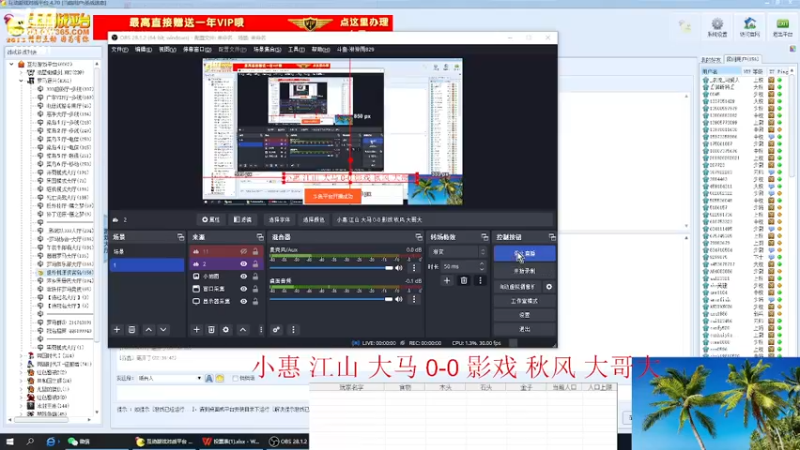800x450 pixels.
Task: Open Mic/Aux channel three-dot options
Action: (414, 267)
